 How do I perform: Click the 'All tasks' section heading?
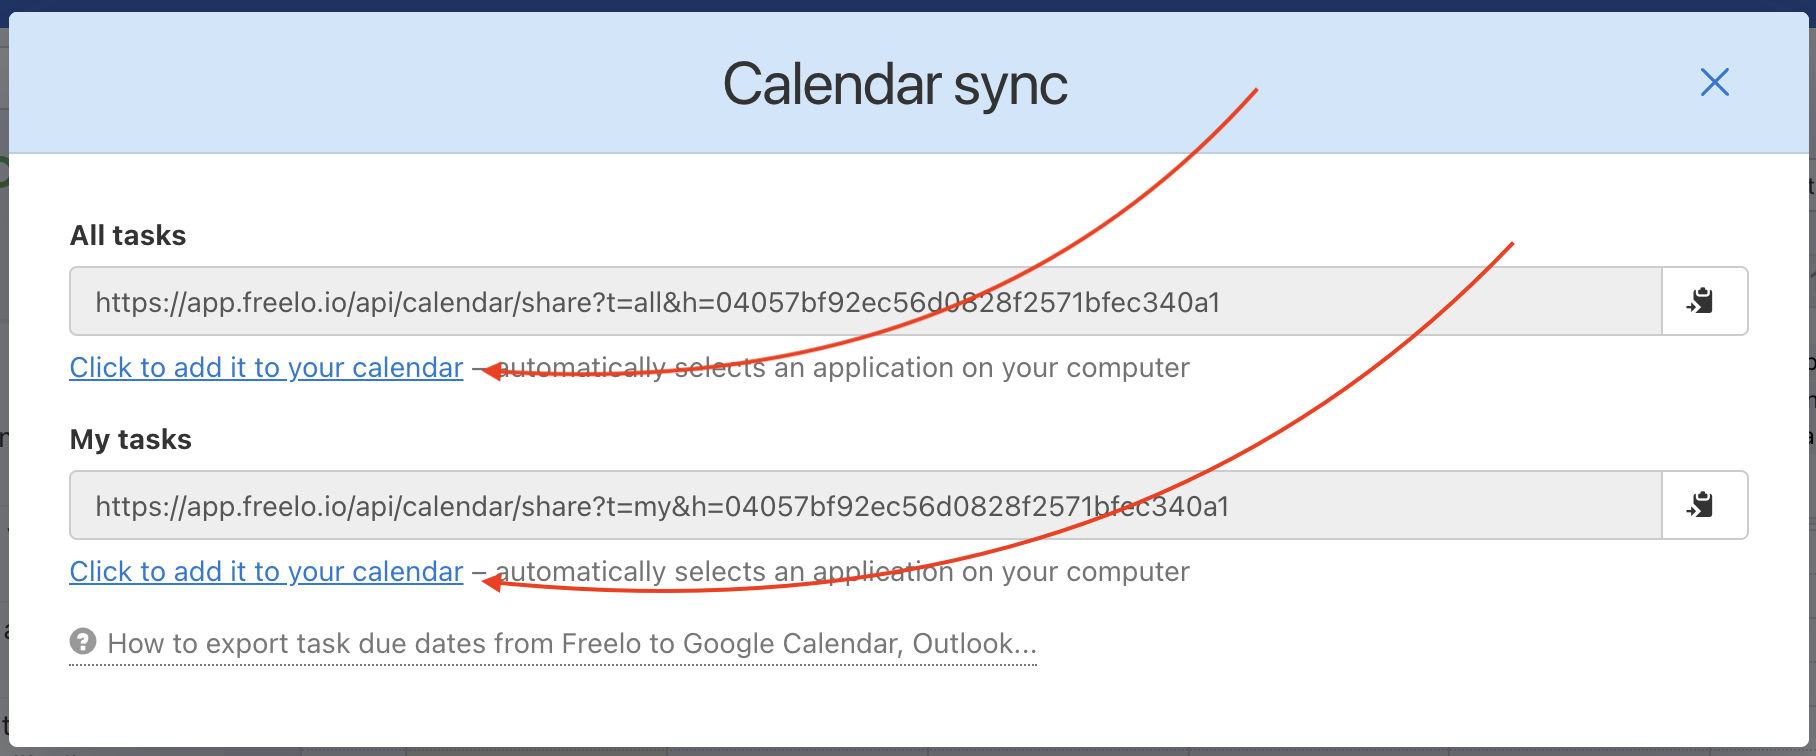[127, 235]
